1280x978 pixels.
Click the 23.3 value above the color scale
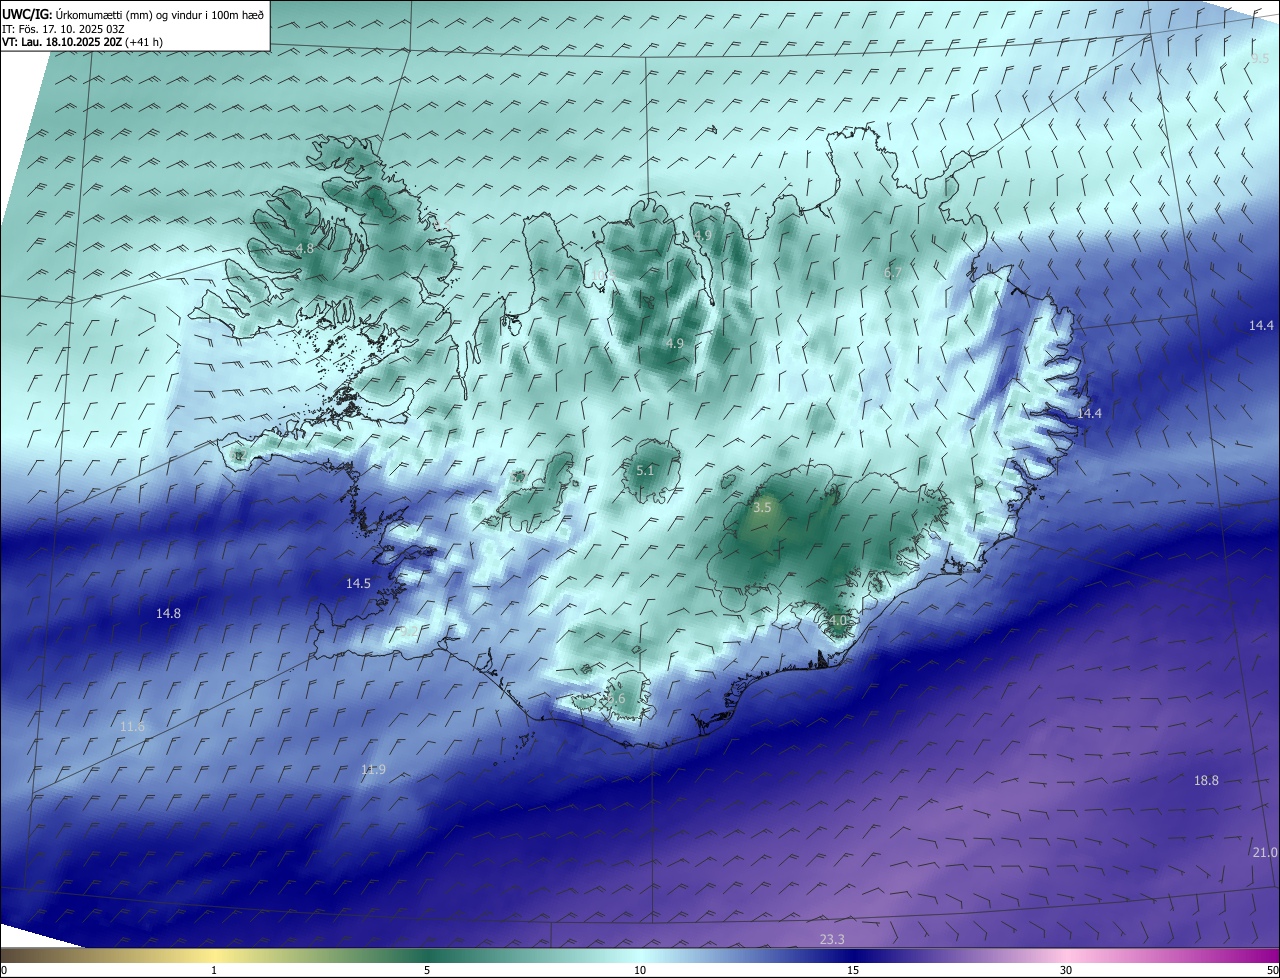pos(832,939)
